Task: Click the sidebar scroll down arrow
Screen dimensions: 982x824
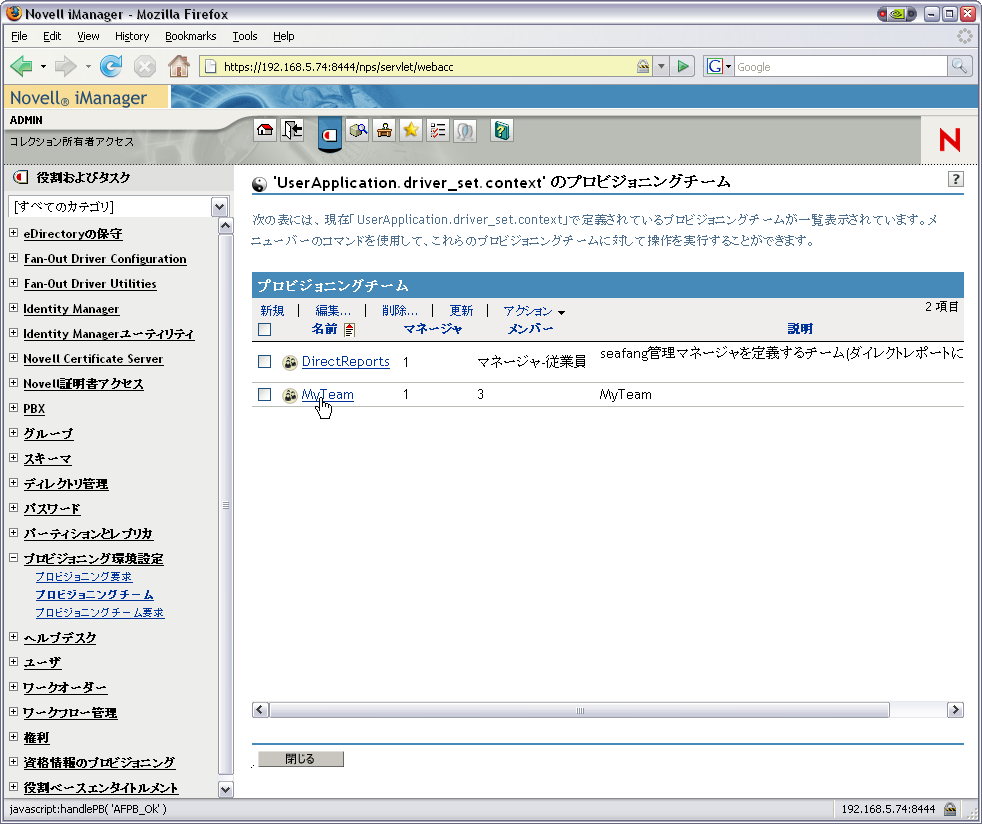Action: click(x=225, y=790)
